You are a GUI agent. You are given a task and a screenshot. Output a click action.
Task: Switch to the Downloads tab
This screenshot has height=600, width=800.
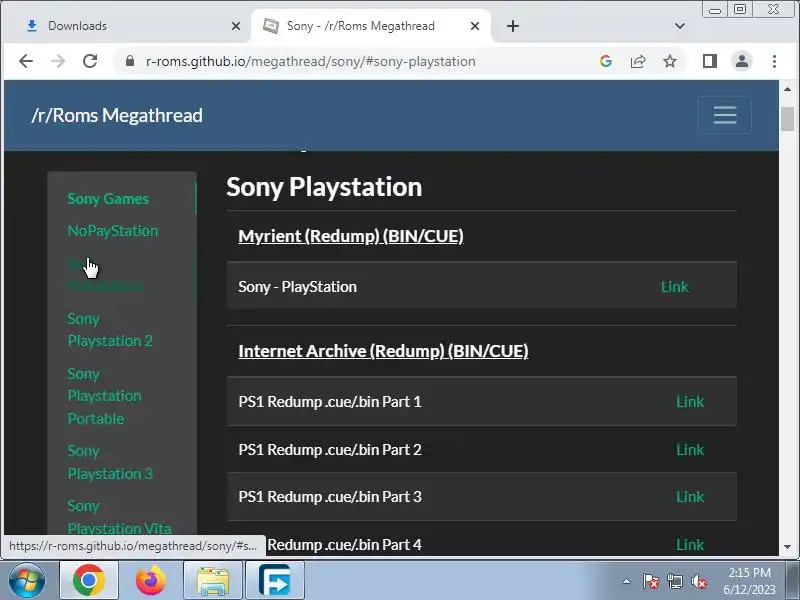pos(127,26)
